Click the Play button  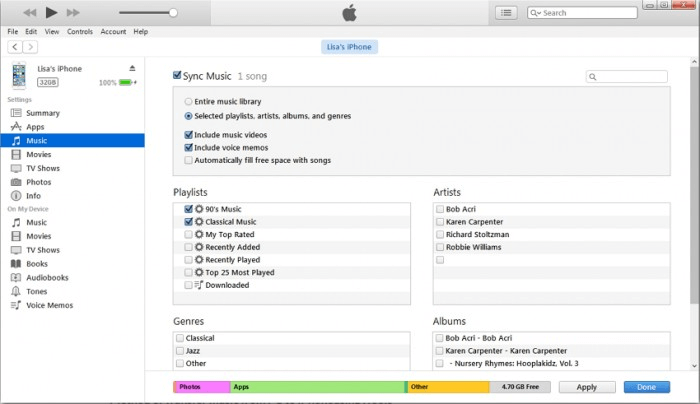coord(51,13)
